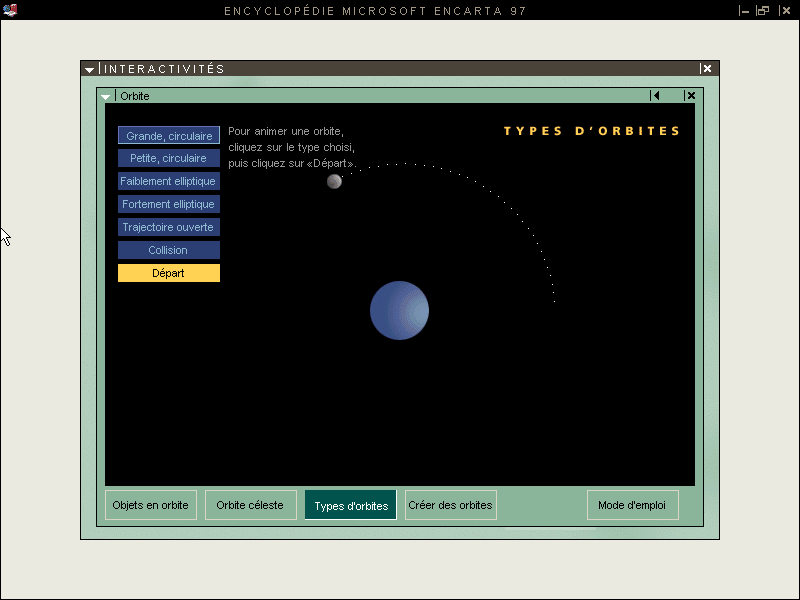The width and height of the screenshot is (800, 600).
Task: Select the Petite, circulaire orbit type
Action: (169, 158)
